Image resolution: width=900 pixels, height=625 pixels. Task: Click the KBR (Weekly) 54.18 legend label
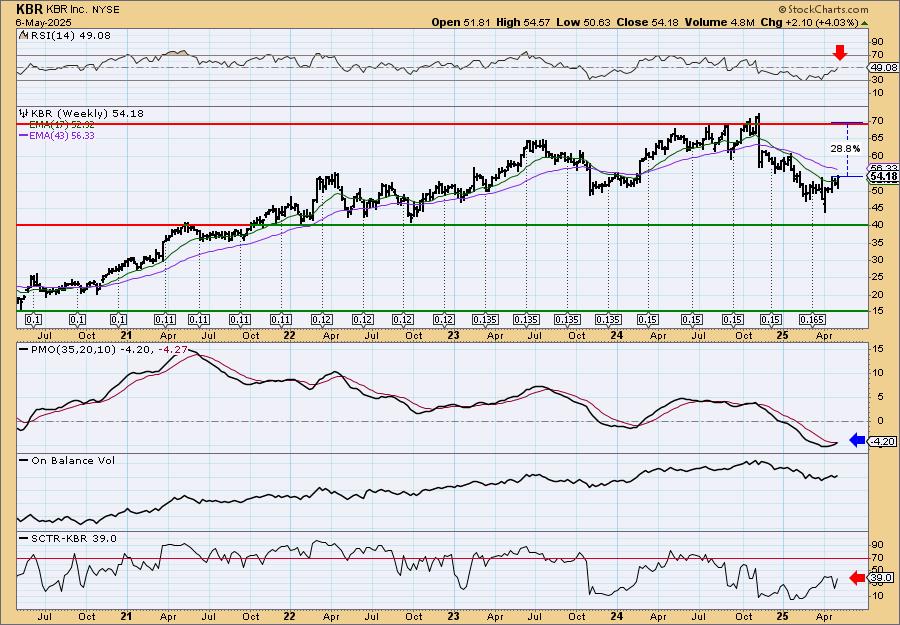[87, 114]
